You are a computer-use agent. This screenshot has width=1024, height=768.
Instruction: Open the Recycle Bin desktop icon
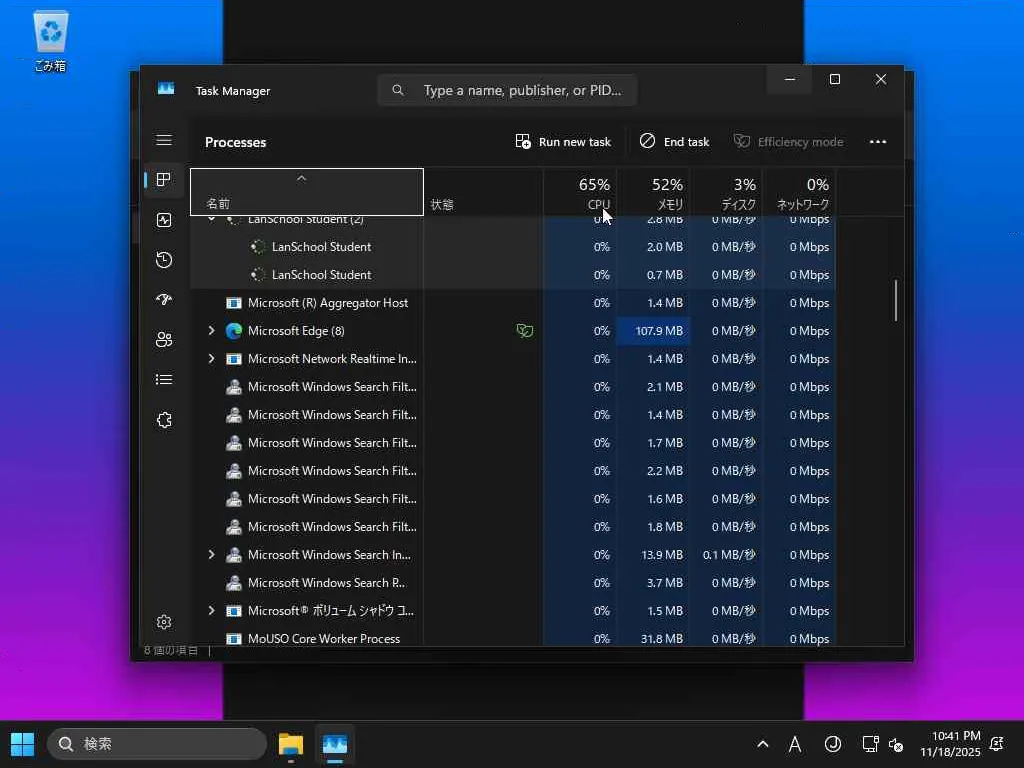(50, 40)
